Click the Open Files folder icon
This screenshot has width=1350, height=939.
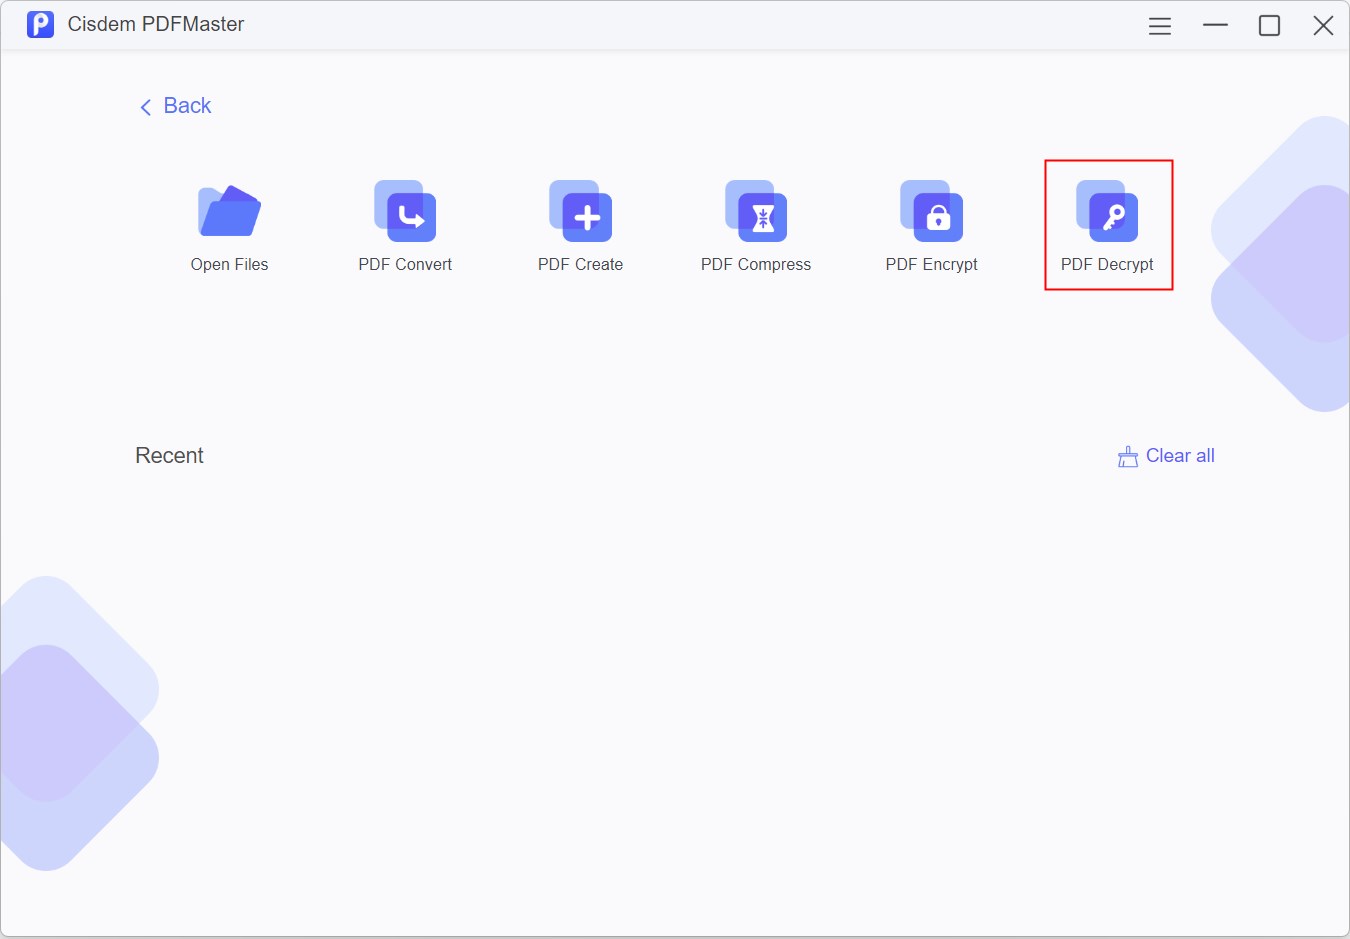(229, 211)
